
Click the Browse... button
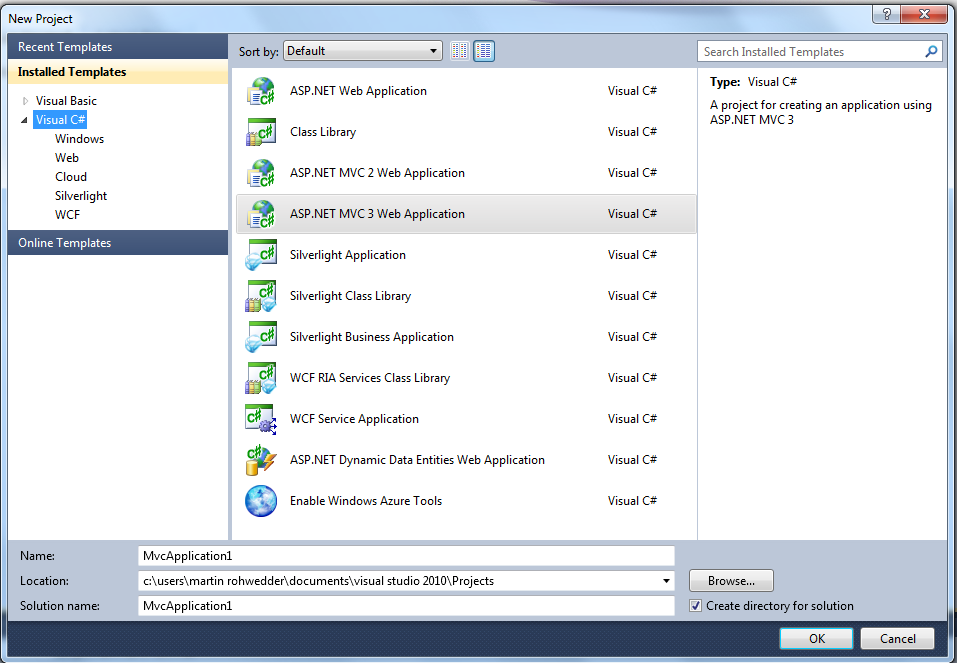(x=731, y=581)
